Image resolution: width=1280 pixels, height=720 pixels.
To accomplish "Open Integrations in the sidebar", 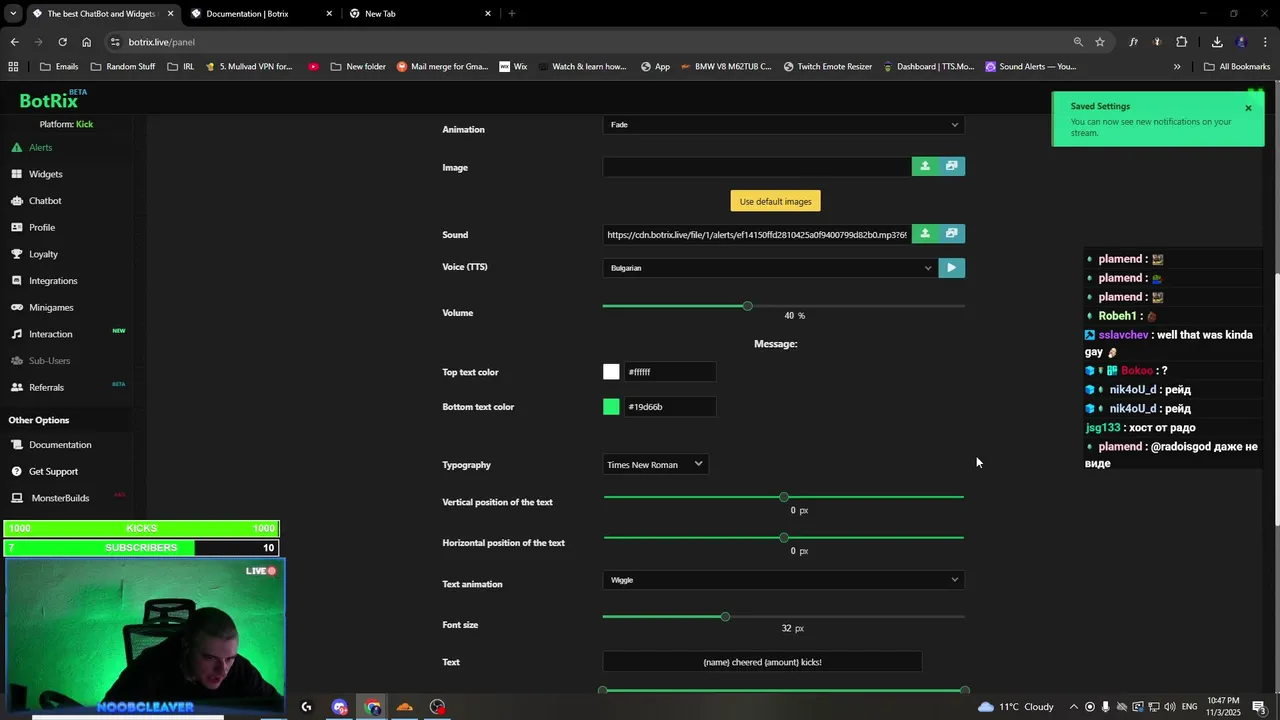I will point(53,281).
